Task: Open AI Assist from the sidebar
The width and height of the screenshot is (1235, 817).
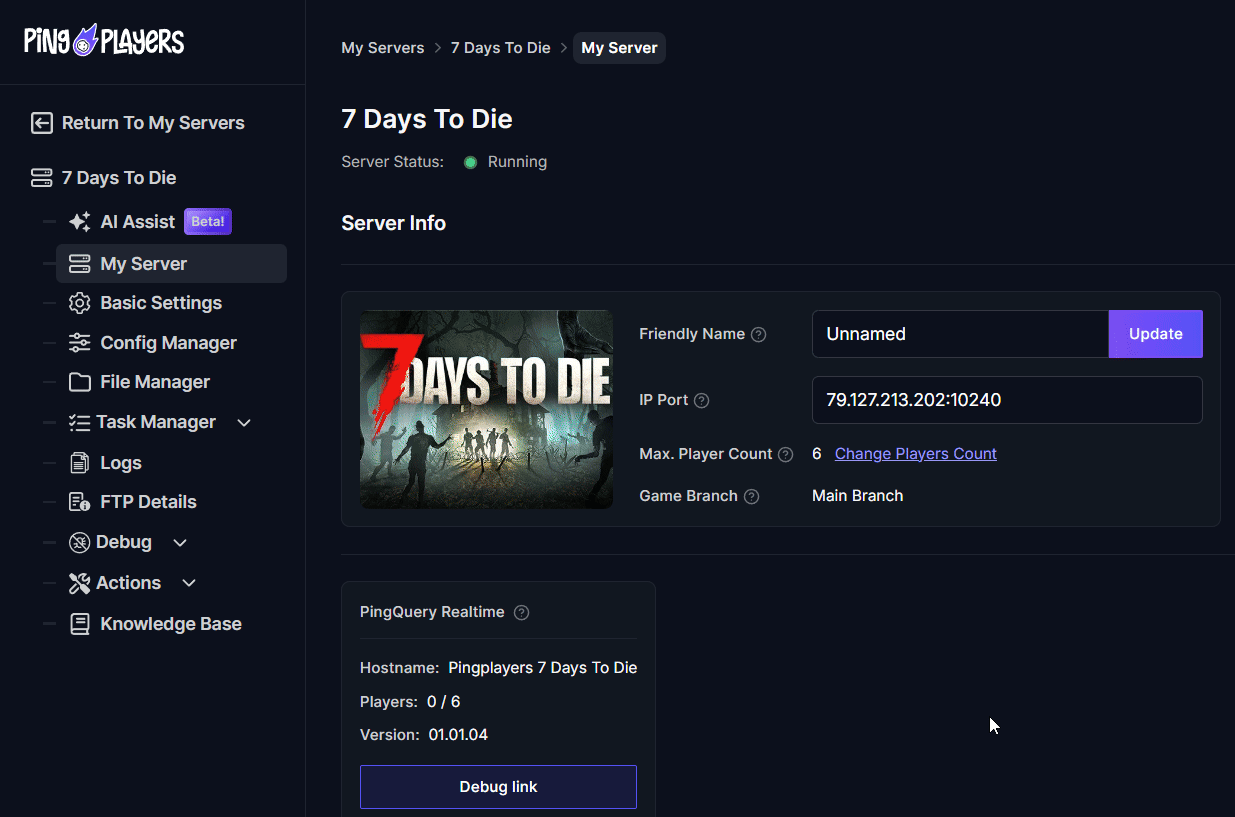Action: click(x=138, y=222)
